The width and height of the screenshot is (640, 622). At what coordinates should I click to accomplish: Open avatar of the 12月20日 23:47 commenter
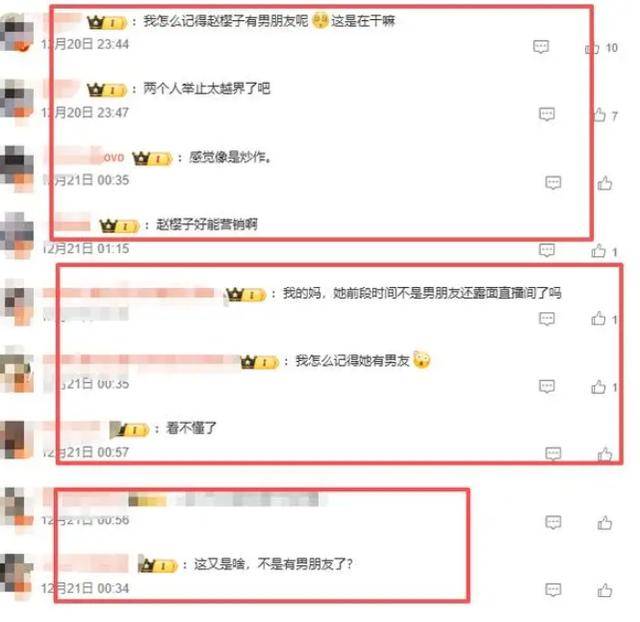(x=17, y=101)
